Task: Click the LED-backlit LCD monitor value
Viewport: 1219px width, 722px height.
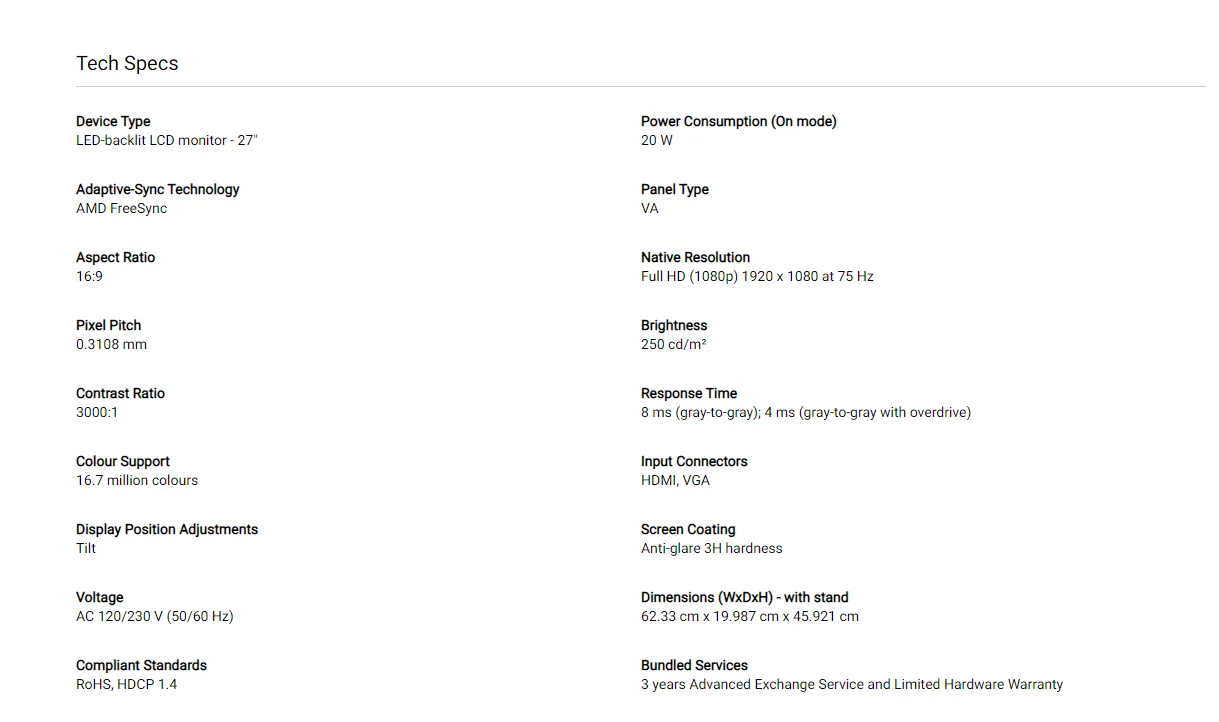Action: click(166, 140)
